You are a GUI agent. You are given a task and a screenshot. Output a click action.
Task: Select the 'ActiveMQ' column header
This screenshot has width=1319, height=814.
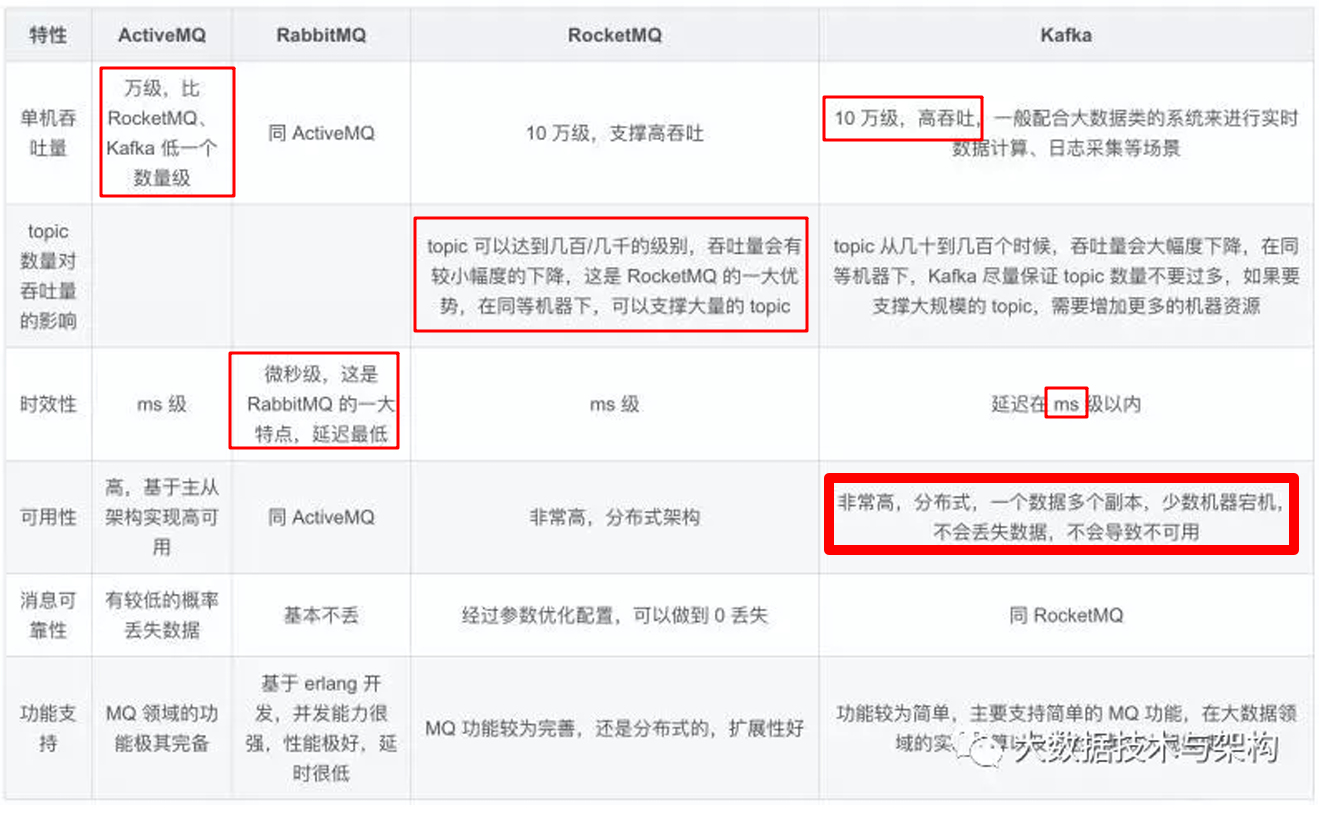[x=162, y=35]
